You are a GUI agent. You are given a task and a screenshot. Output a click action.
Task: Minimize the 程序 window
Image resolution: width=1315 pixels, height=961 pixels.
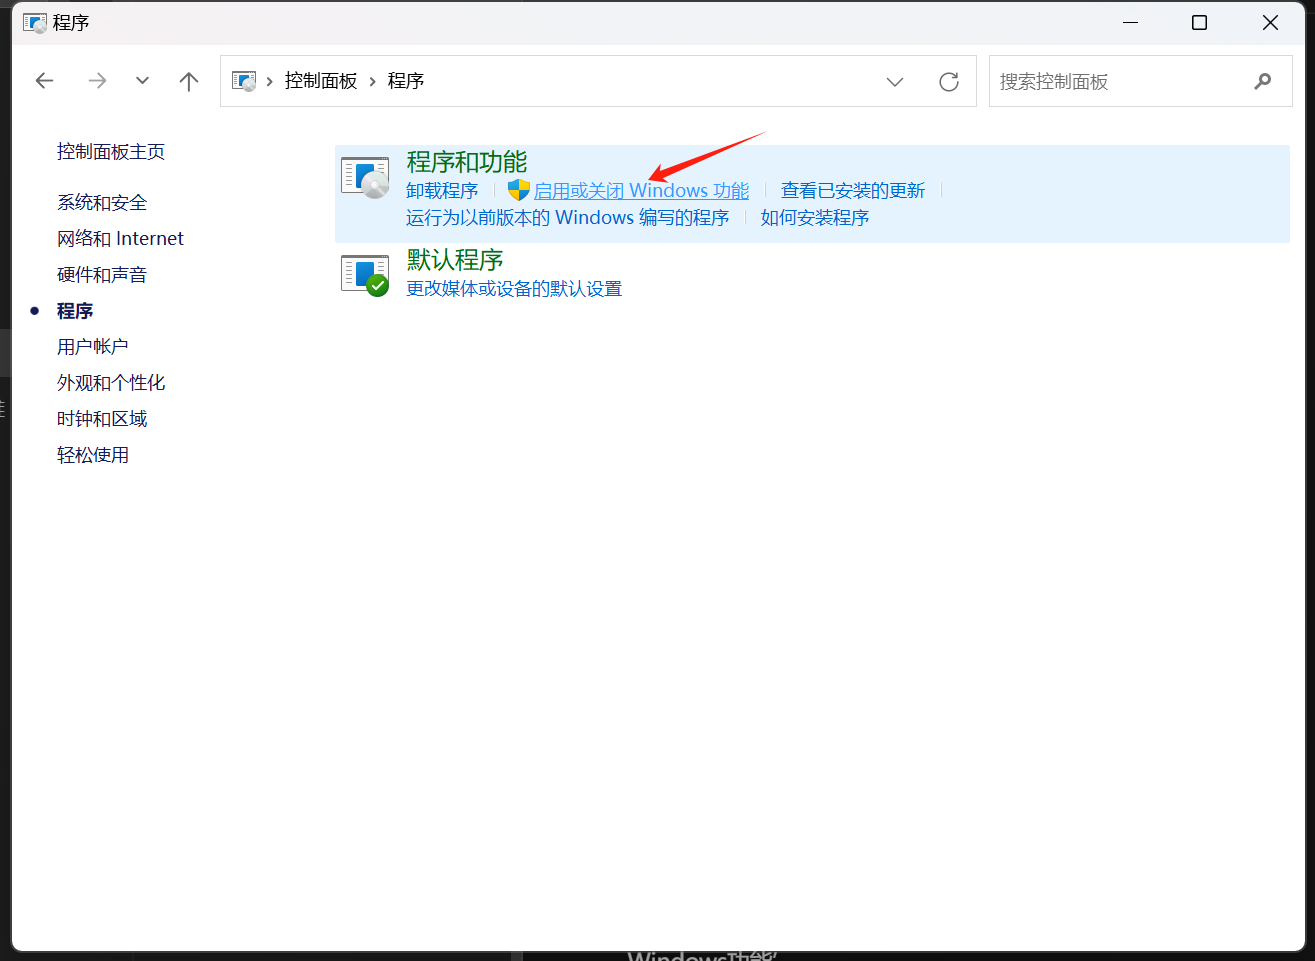pyautogui.click(x=1131, y=22)
